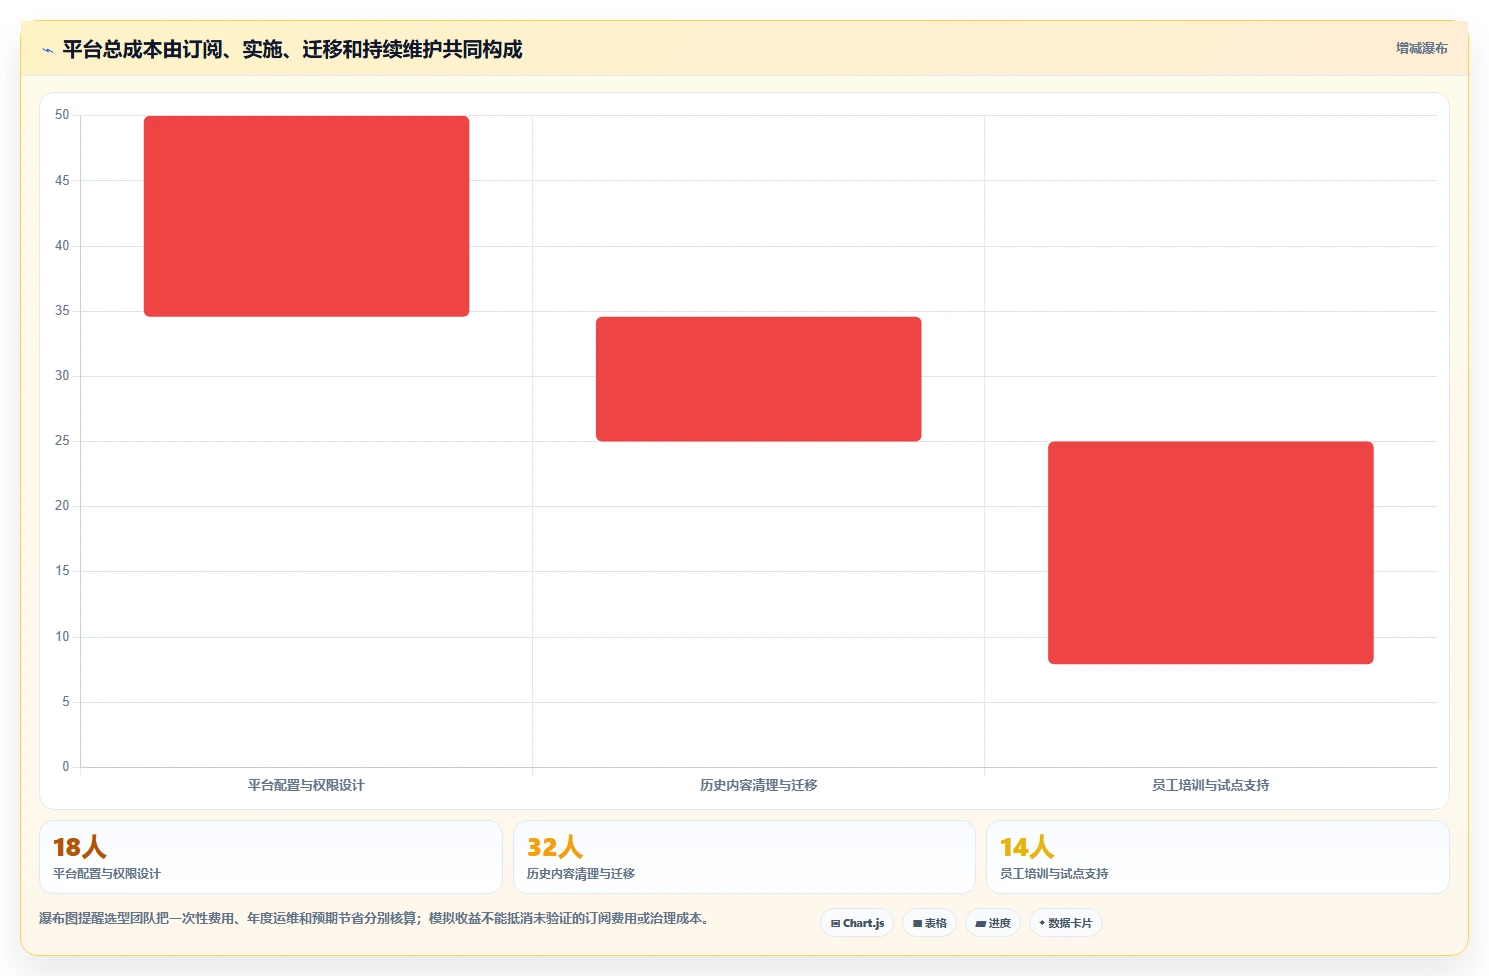Open the 14人 data card
This screenshot has height=976, width=1489.
[1217, 857]
